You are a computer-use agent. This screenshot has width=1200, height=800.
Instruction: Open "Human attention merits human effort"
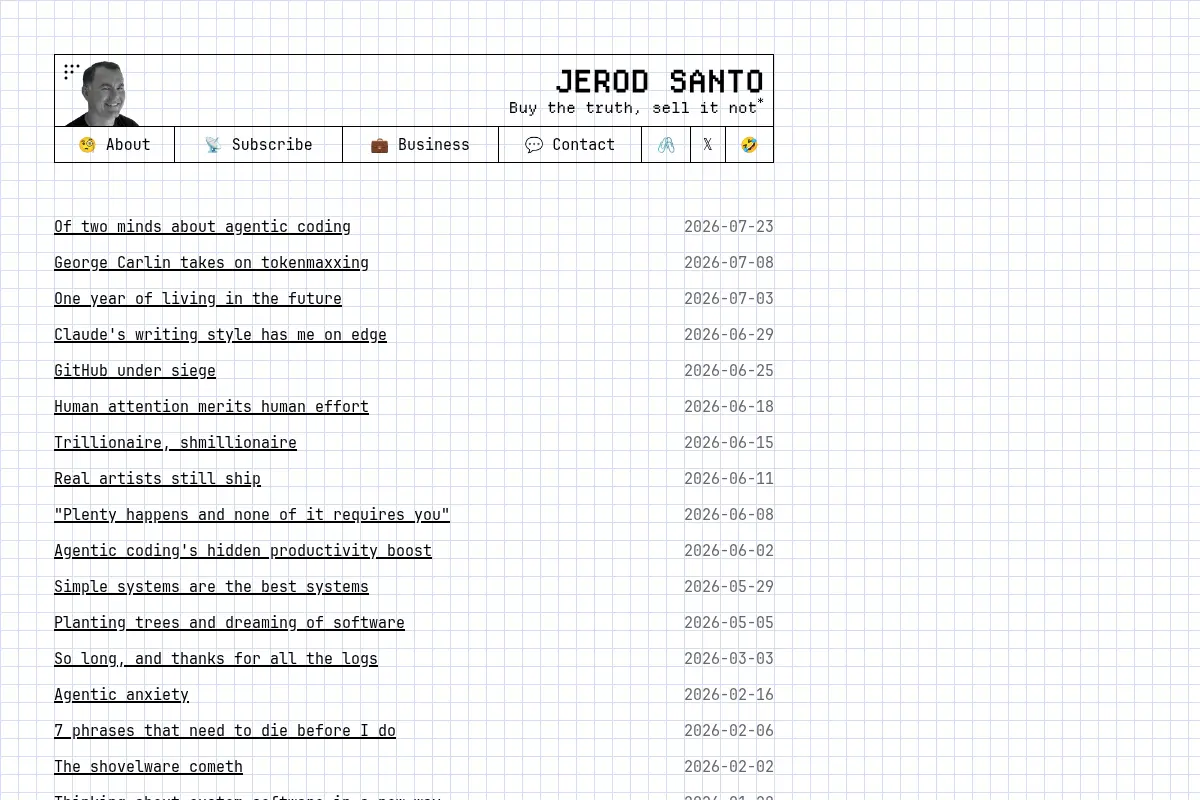pos(211,407)
